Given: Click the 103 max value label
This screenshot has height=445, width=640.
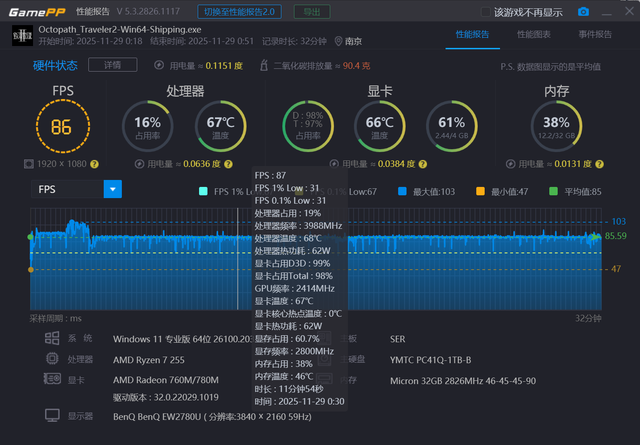Looking at the screenshot, I should 618,221.
